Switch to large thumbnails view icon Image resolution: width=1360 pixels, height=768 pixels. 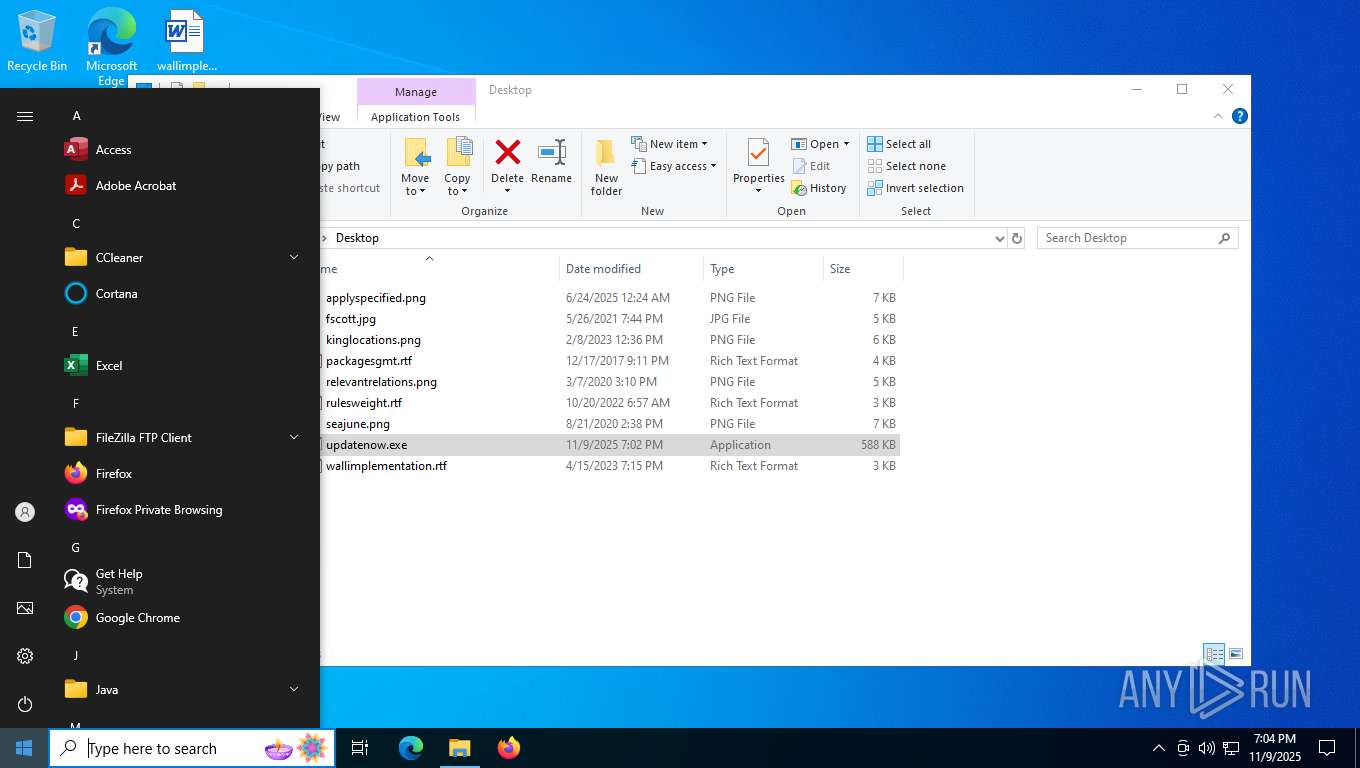tap(1236, 654)
